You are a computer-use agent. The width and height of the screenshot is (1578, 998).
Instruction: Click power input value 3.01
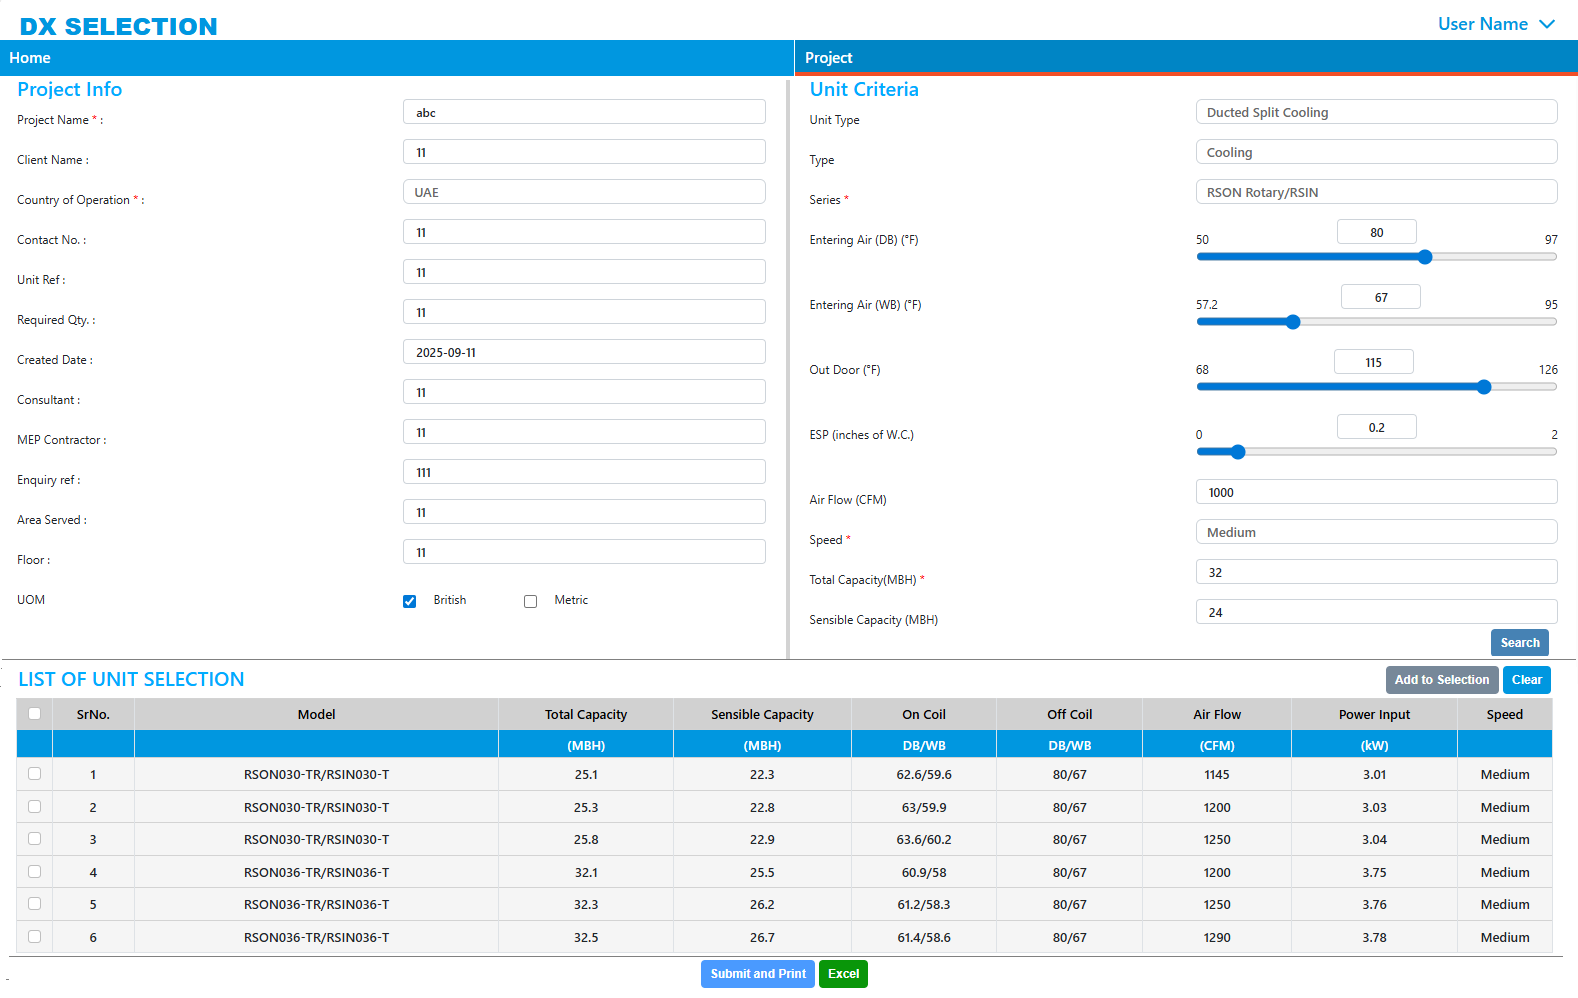point(1374,774)
